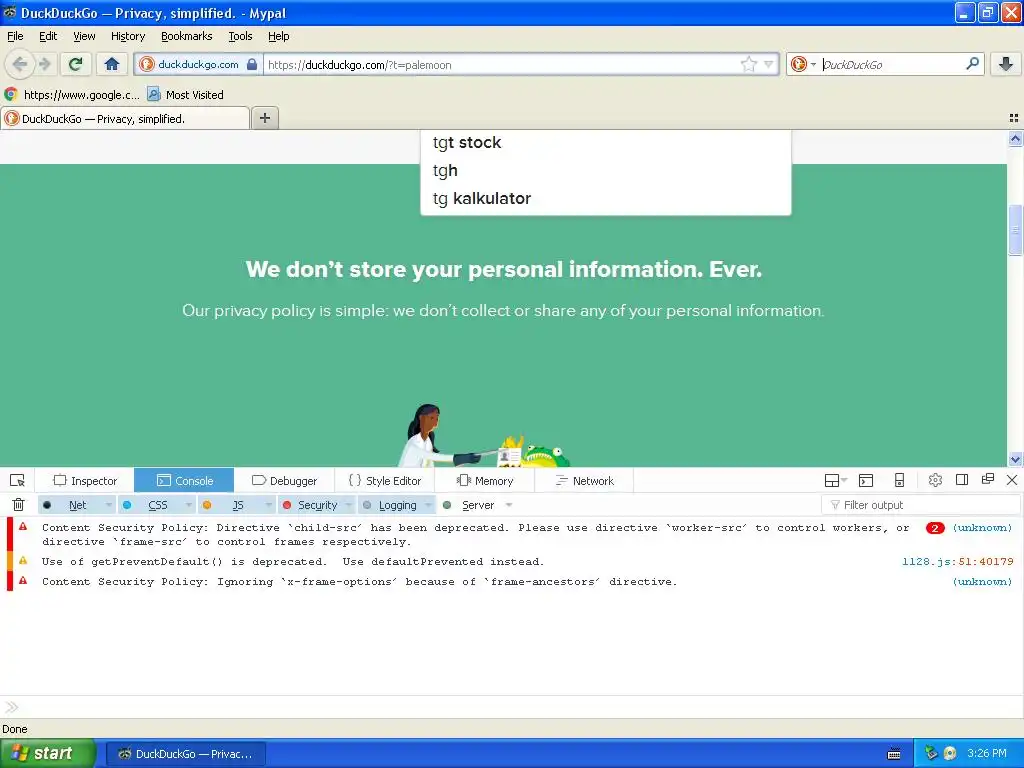Open the Most Visited bookmarks folder

185,95
